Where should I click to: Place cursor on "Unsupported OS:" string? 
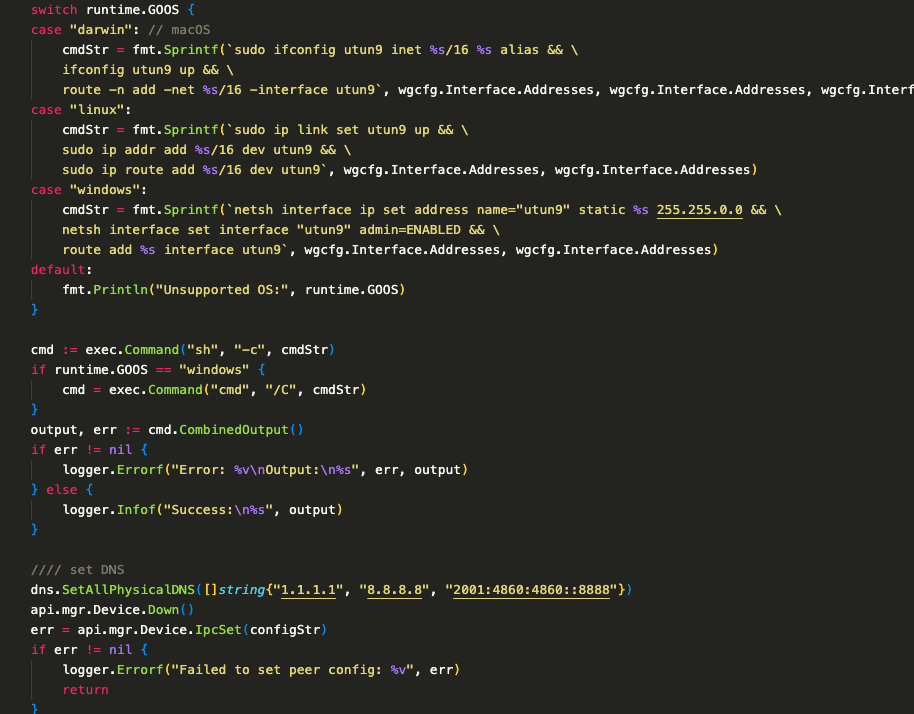(214, 289)
